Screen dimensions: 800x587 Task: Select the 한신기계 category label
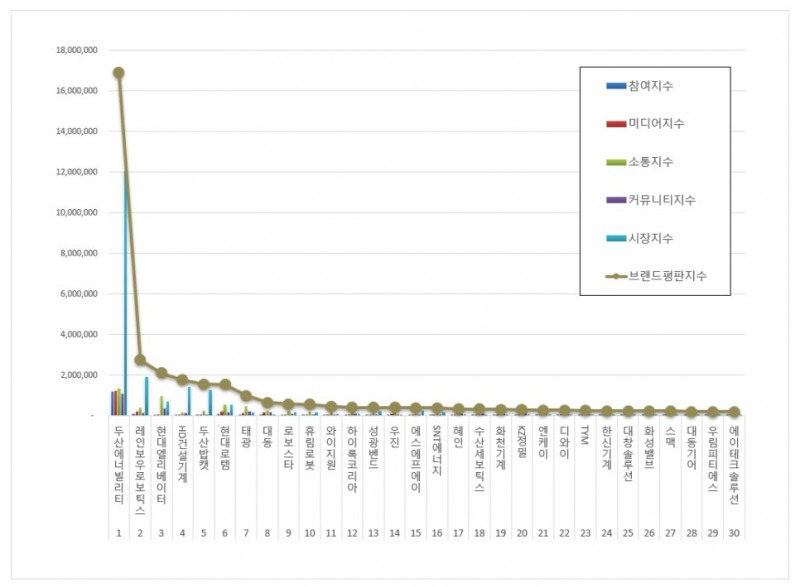(x=607, y=448)
